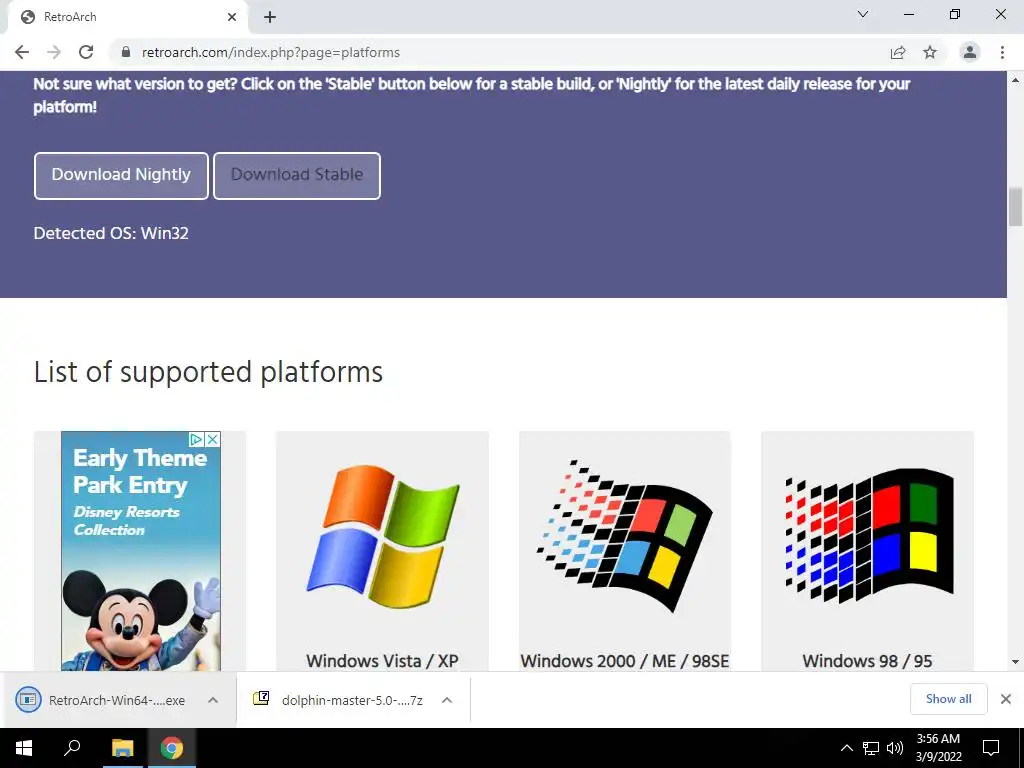1024x768 pixels.
Task: Download the Stable build
Action: [x=296, y=176]
